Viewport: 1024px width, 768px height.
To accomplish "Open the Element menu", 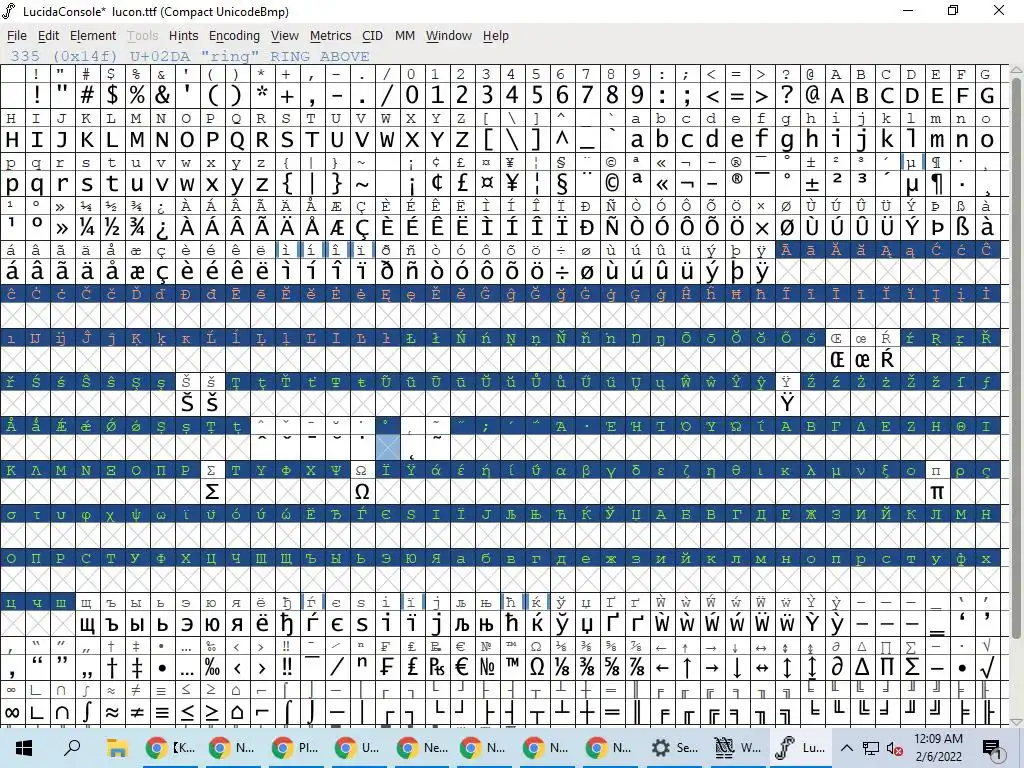I will pos(93,36).
